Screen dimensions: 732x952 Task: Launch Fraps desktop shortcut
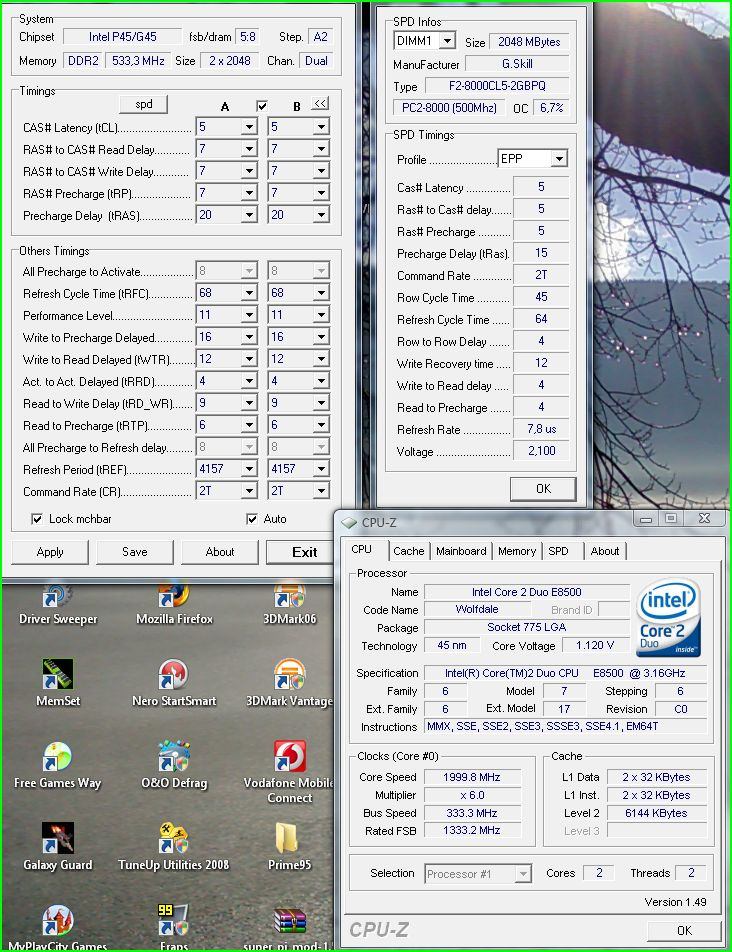(x=174, y=927)
